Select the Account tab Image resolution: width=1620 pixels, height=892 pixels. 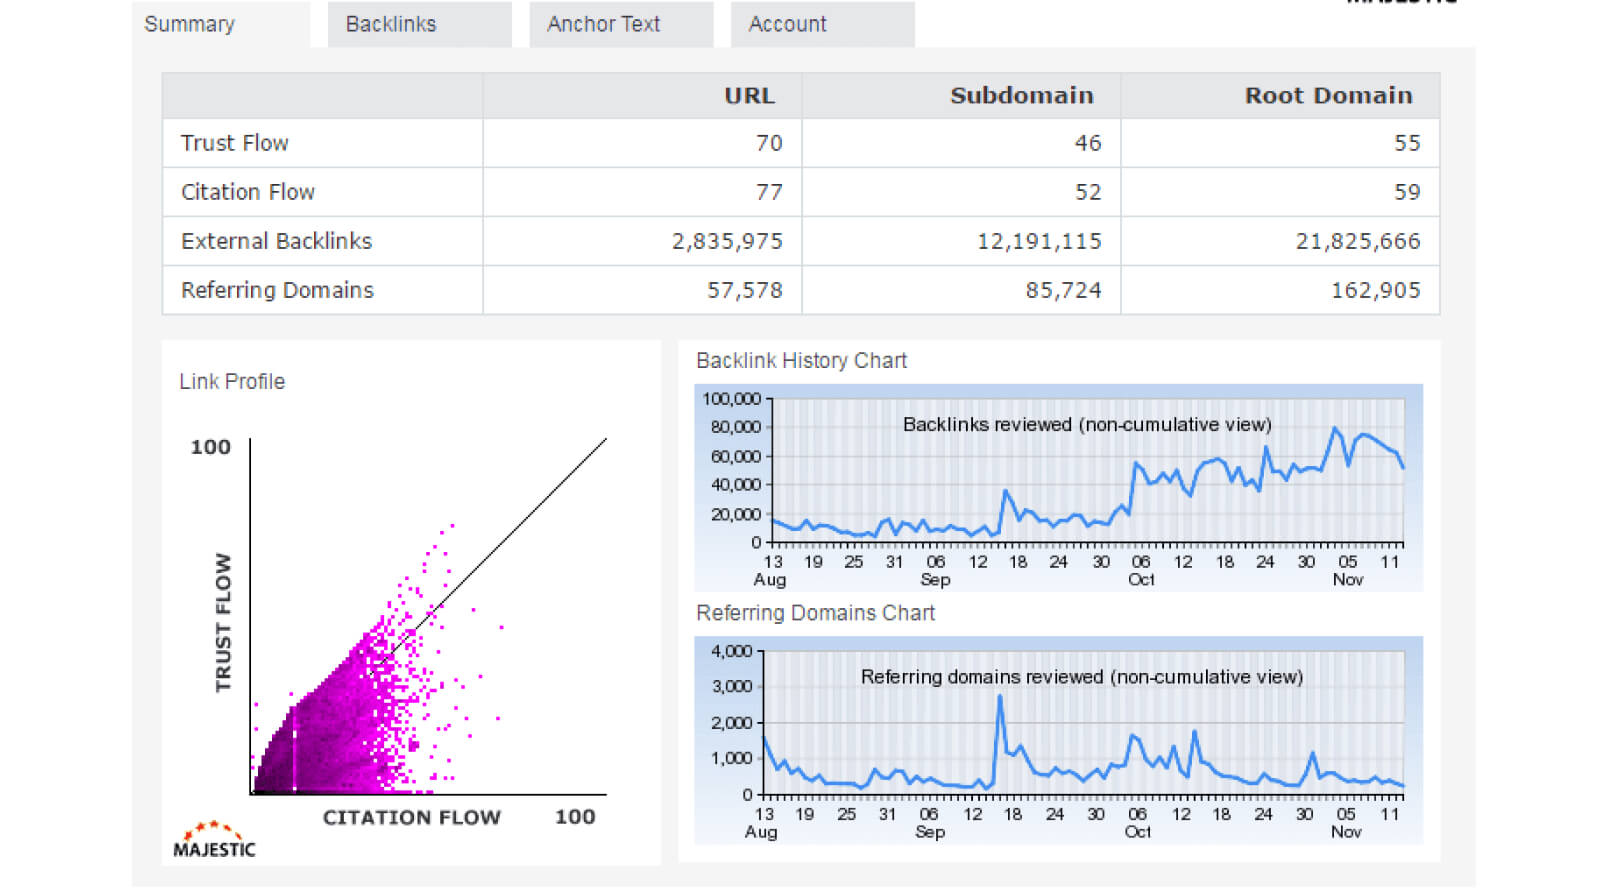(787, 24)
